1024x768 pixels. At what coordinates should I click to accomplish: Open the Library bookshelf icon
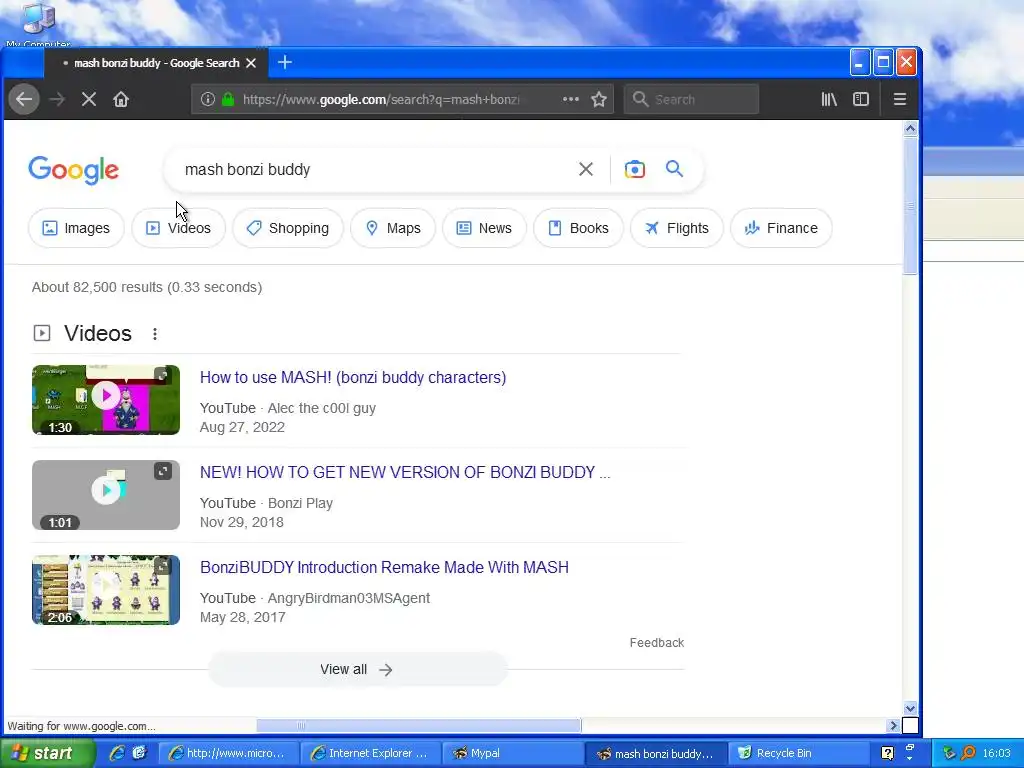pyautogui.click(x=829, y=99)
